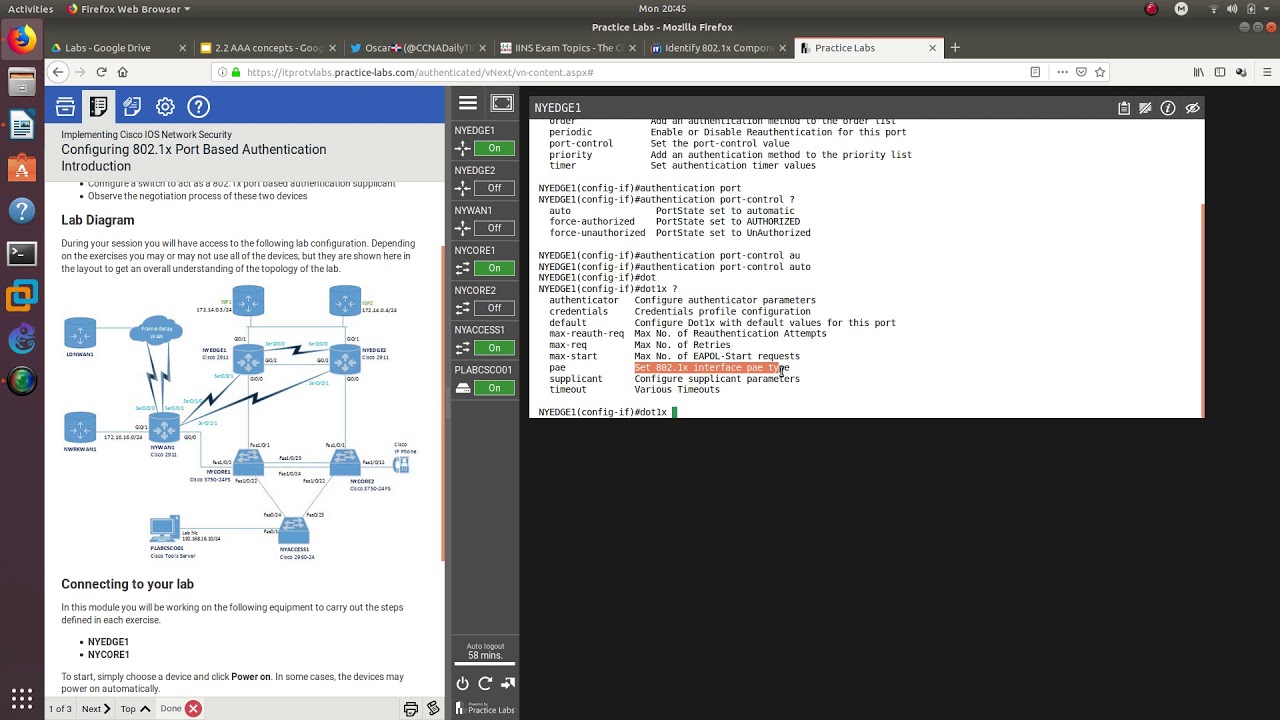Open Firefox Web Browser app menu dropdown
The width and height of the screenshot is (1280, 720).
[128, 9]
